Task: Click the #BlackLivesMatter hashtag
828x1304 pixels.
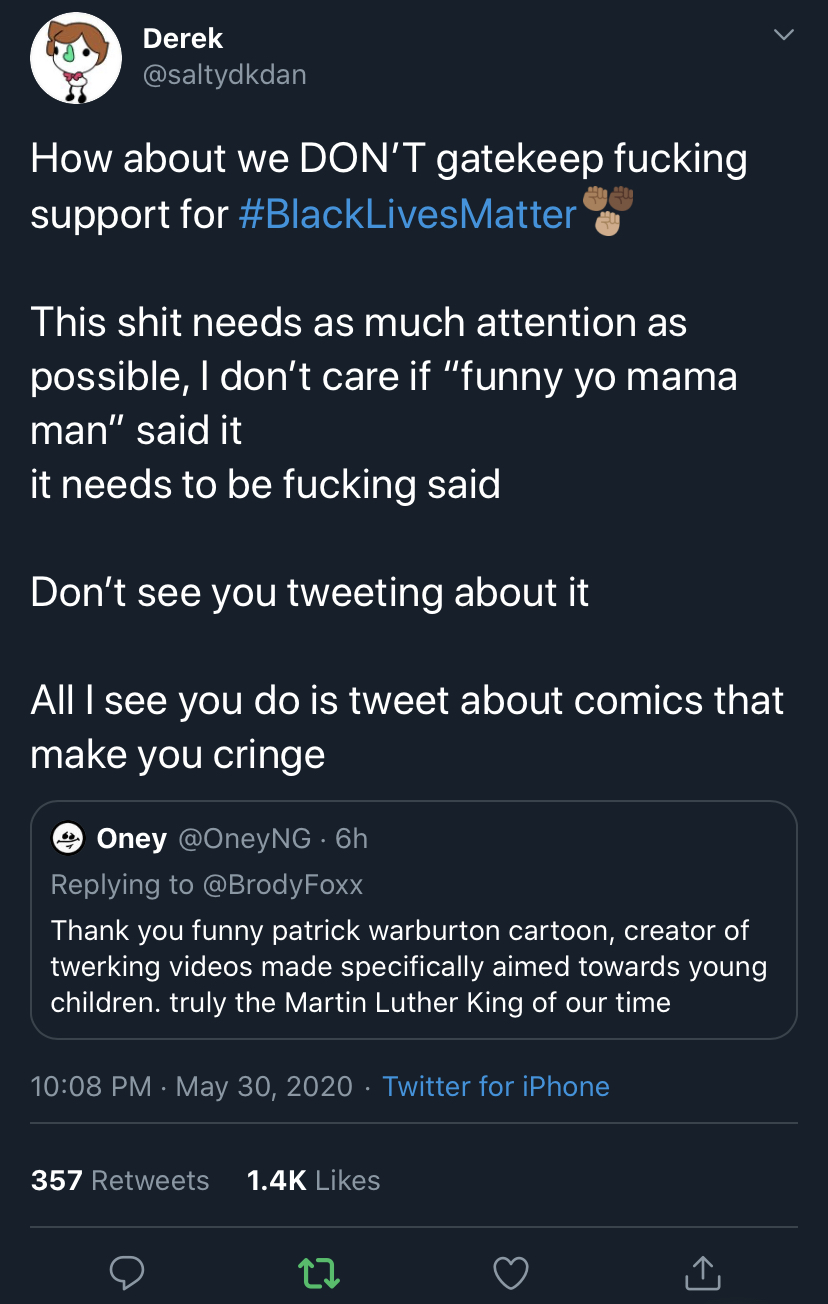Action: click(408, 214)
